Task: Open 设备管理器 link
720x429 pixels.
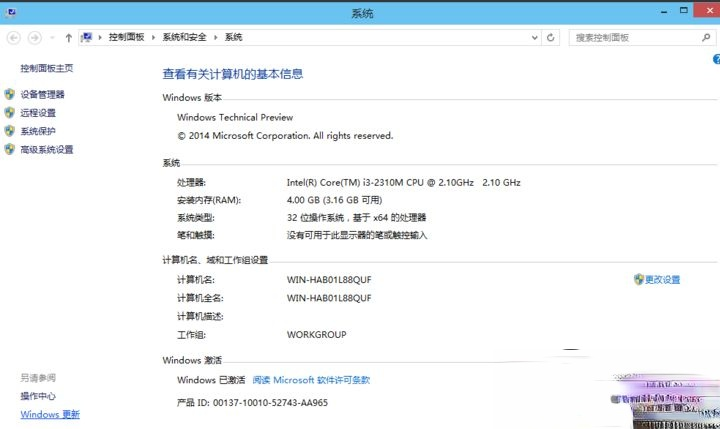Action: pyautogui.click(x=42, y=95)
